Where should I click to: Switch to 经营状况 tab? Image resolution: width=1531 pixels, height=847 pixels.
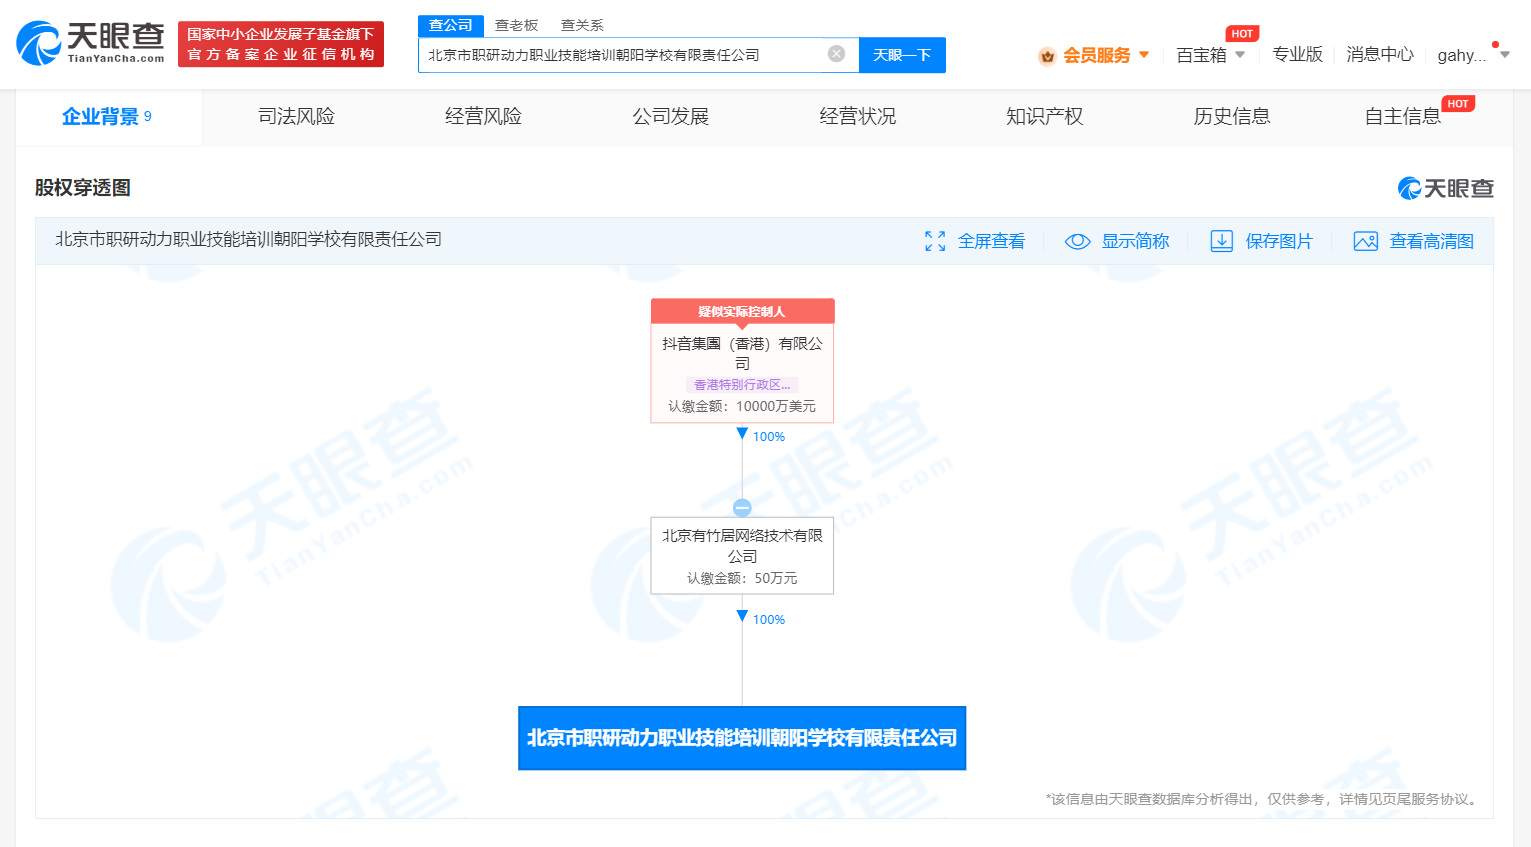click(857, 117)
